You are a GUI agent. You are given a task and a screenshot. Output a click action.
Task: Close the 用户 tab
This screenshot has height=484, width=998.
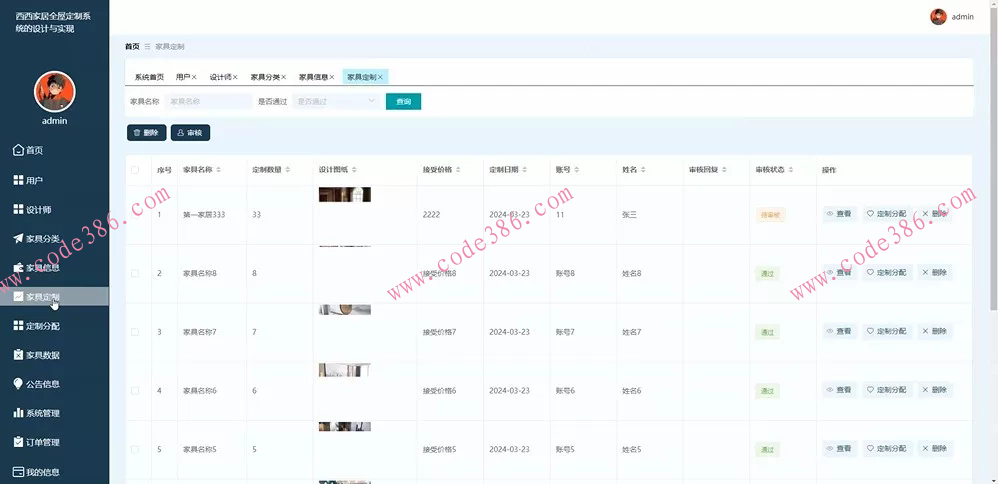point(194,77)
